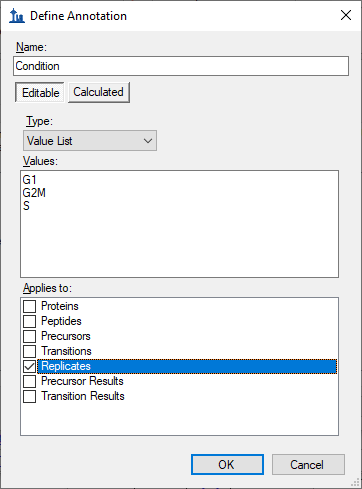The image size is (362, 489).
Task: Click the Skyline app icon in title bar
Action: click(x=17, y=16)
